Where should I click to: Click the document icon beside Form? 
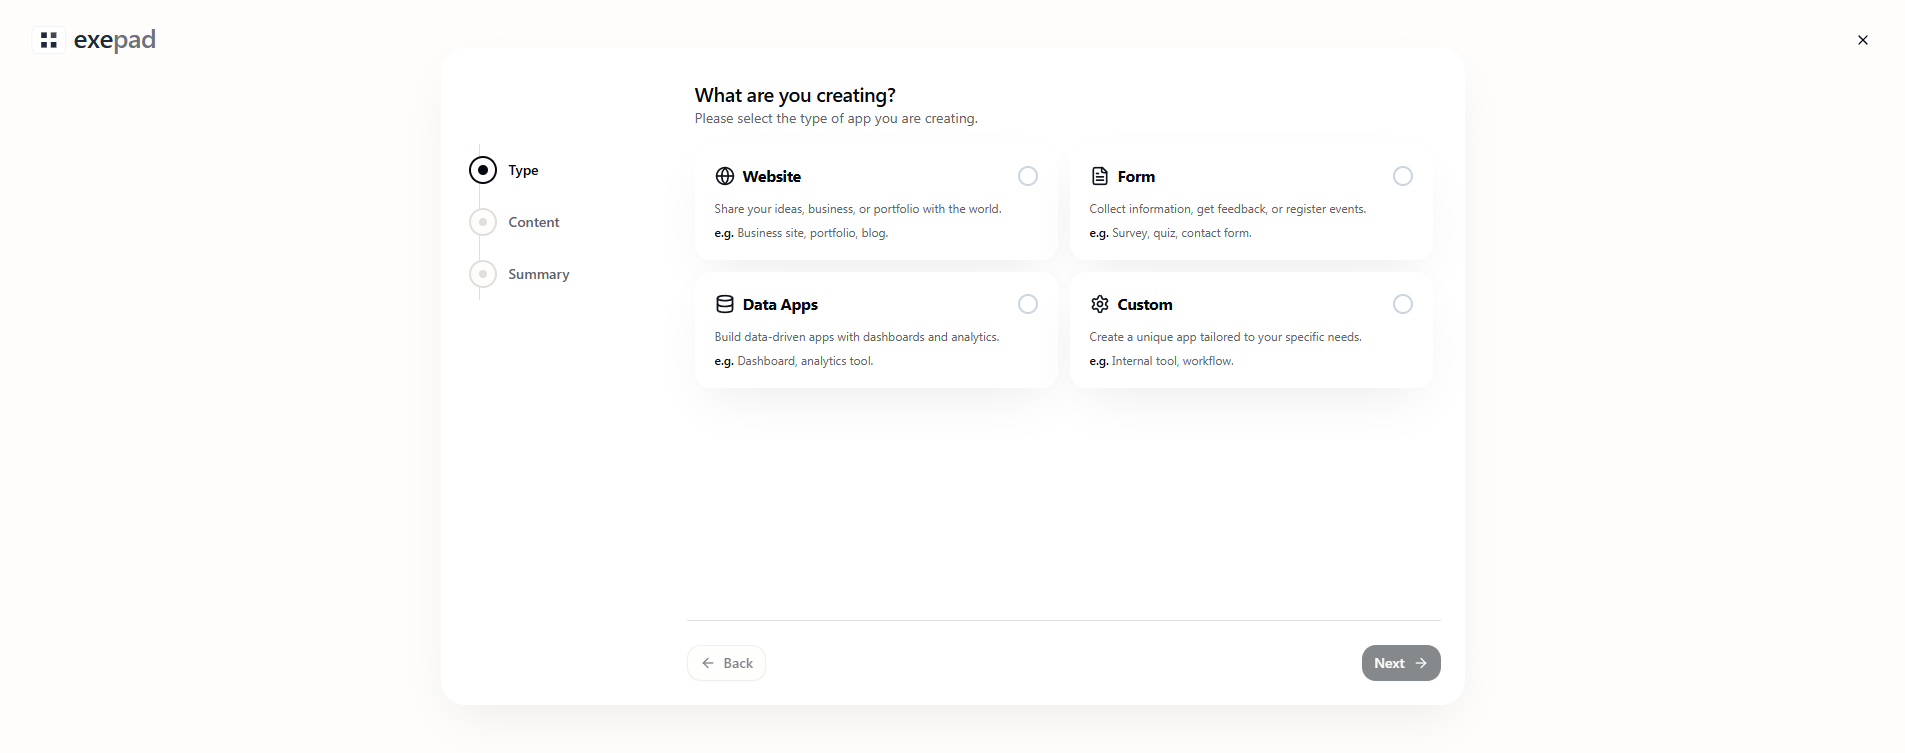tap(1100, 176)
